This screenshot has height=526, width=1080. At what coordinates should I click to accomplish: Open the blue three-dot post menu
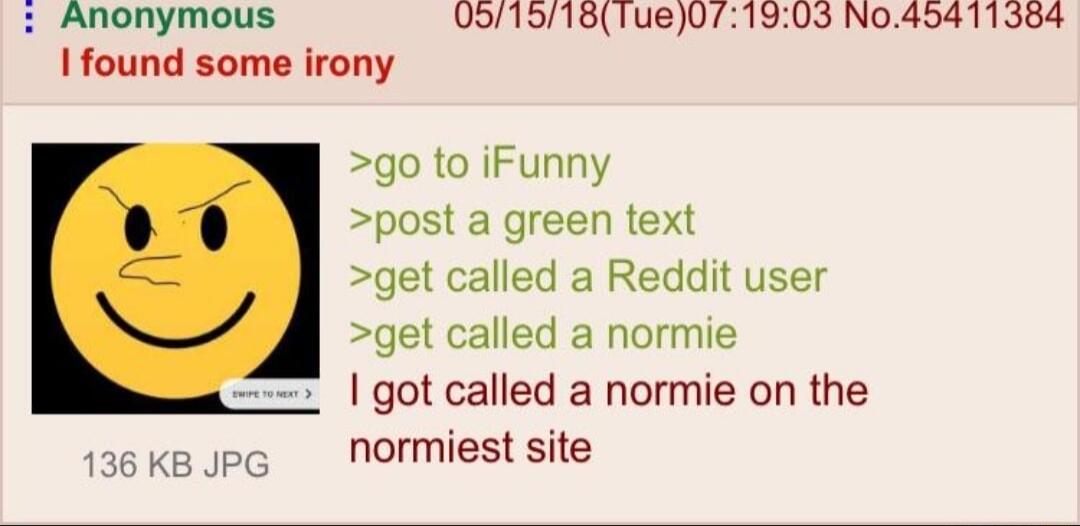28,15
